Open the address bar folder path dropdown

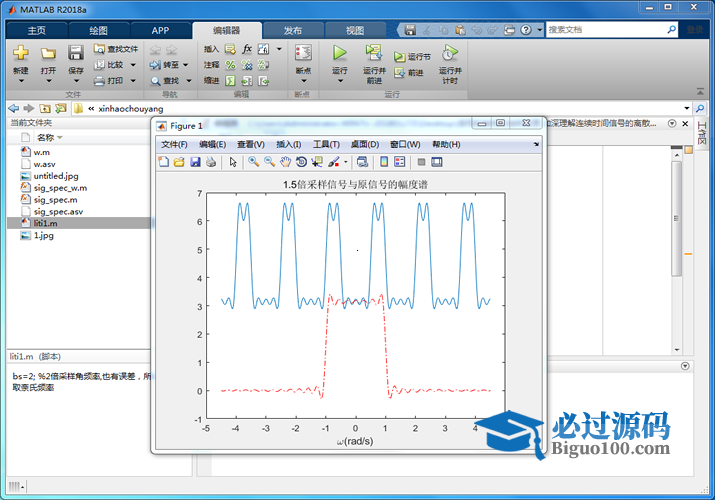coord(686,108)
